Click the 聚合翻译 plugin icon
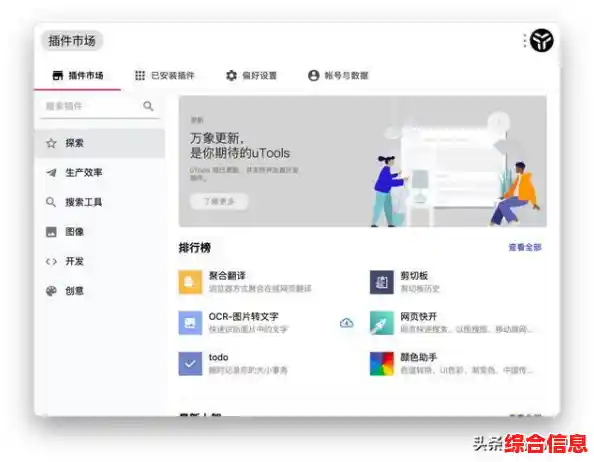594x462 pixels. pos(190,282)
